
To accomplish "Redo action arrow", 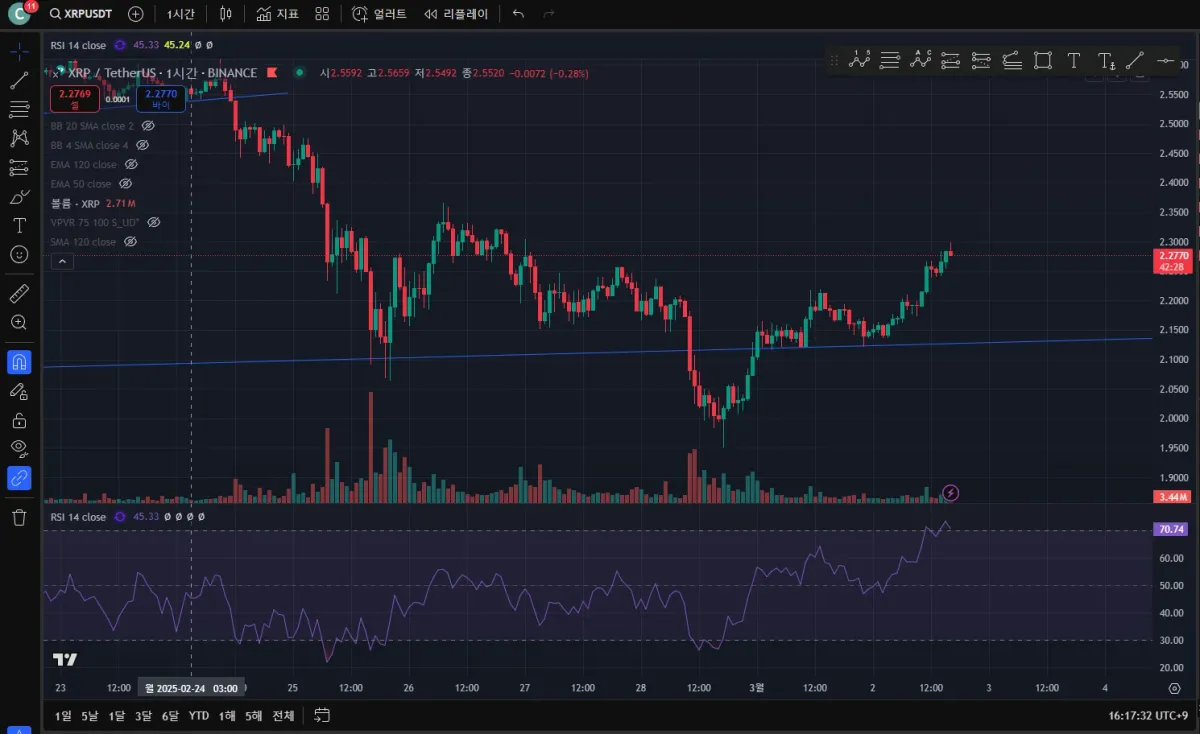I will (548, 14).
